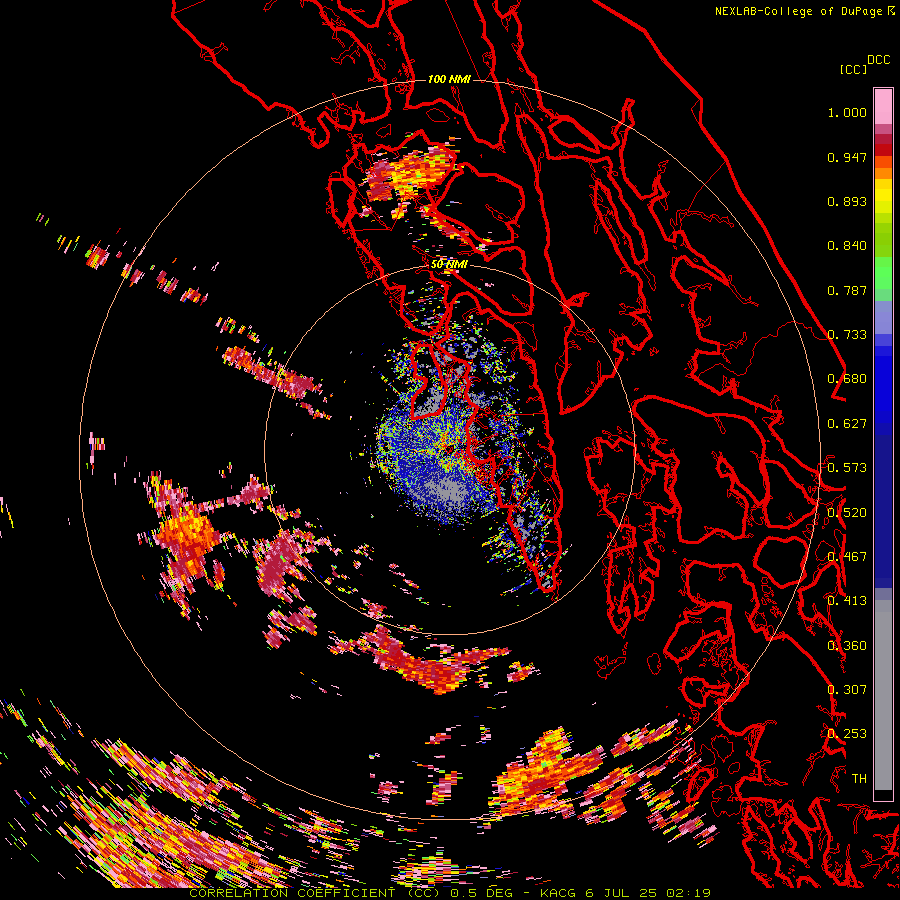Pick the large gray segment of color bar
The height and width of the screenshot is (900, 900).
point(883,695)
